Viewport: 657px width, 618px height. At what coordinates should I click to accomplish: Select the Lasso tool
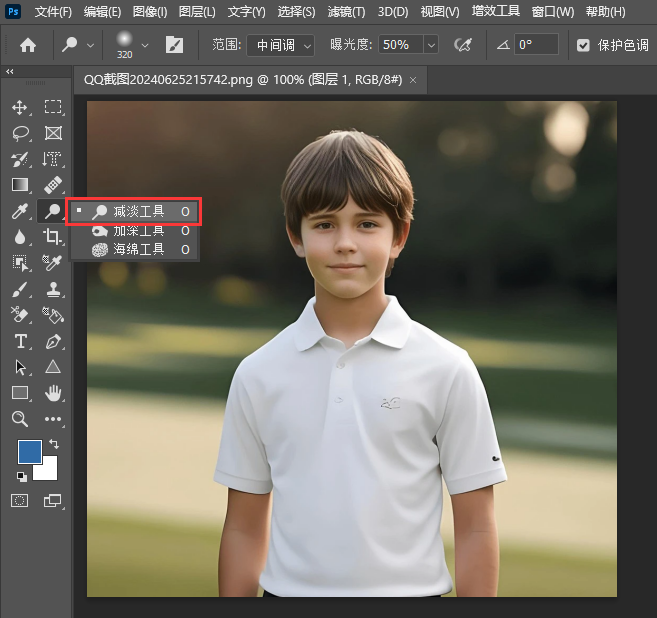(20, 133)
